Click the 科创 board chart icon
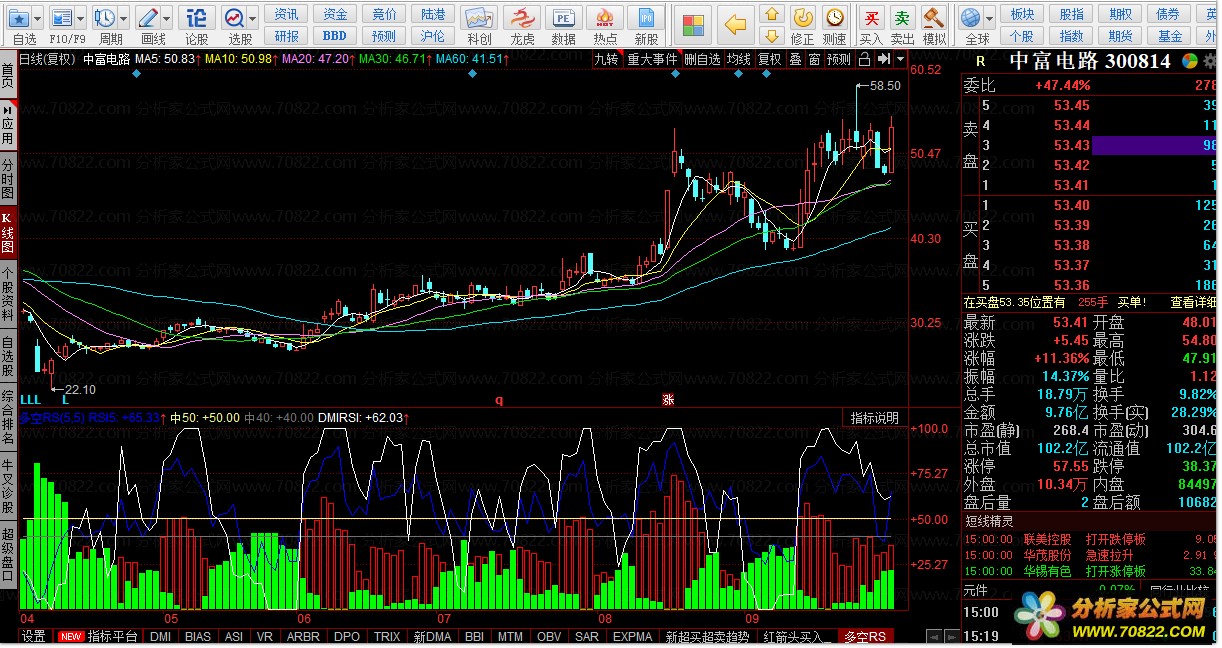The height and width of the screenshot is (648, 1222). tap(479, 19)
